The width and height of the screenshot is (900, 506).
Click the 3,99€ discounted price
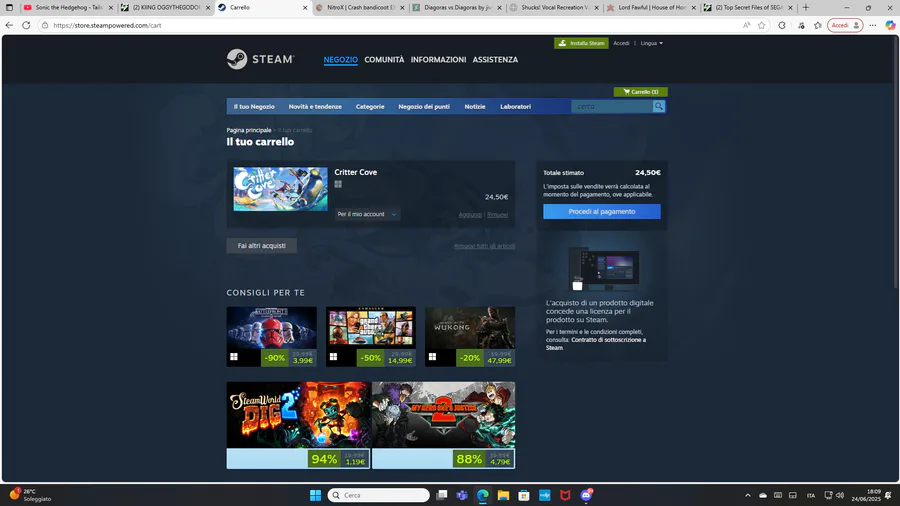(302, 361)
